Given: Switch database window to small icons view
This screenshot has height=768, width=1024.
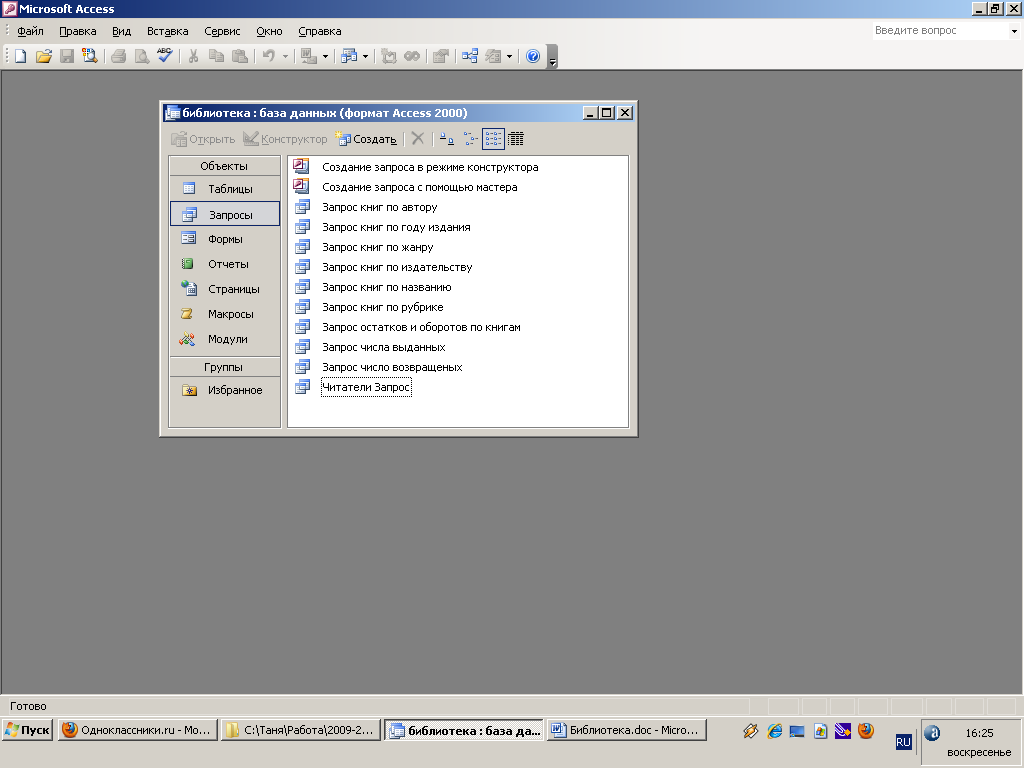Looking at the screenshot, I should click(470, 138).
